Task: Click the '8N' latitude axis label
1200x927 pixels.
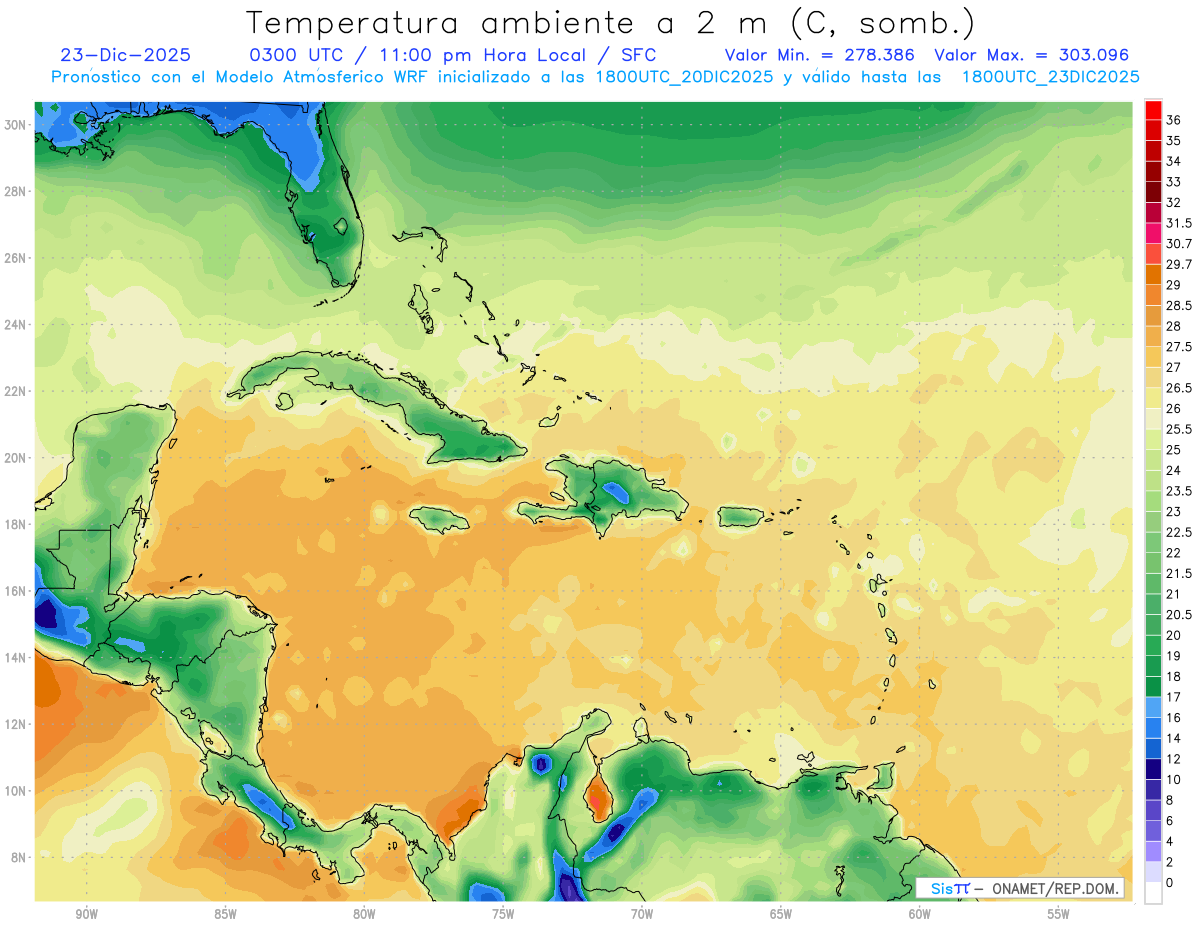Action: click(19, 857)
